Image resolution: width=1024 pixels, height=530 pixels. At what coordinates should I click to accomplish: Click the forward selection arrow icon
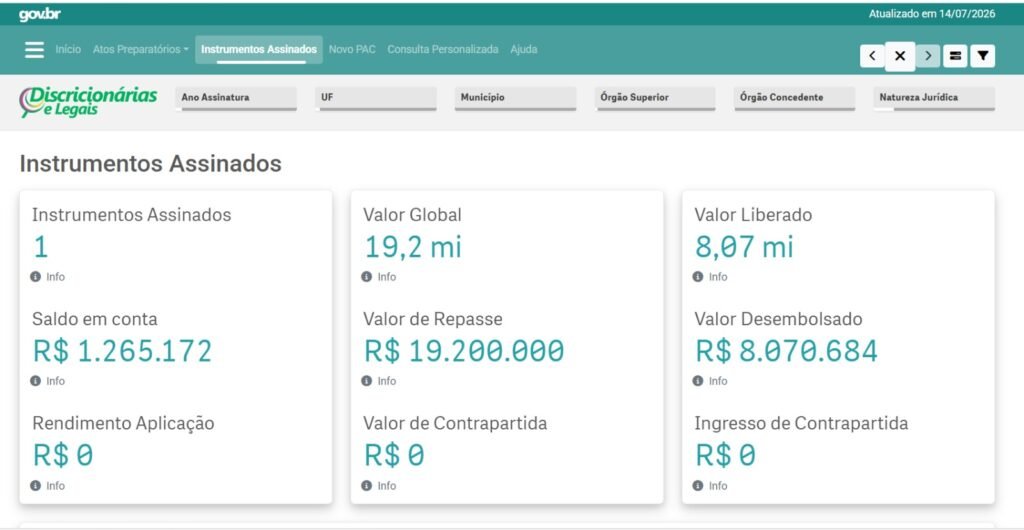[x=928, y=56]
